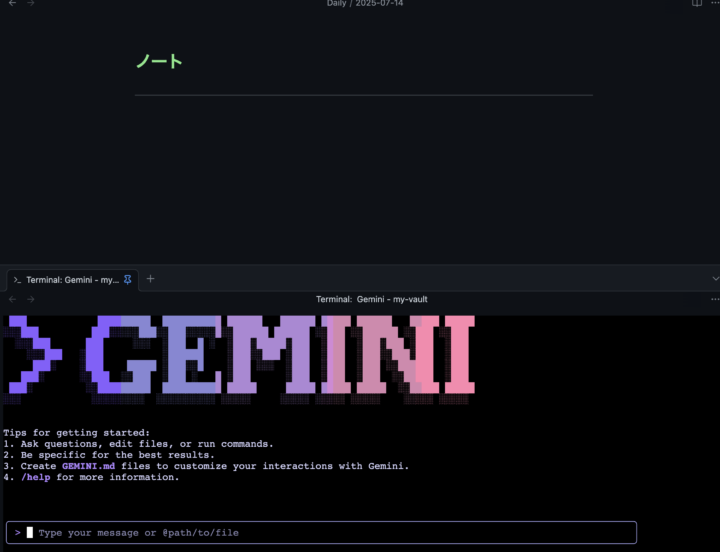Toggle reading view book icon
720x552 pixels.
pyautogui.click(x=697, y=3)
